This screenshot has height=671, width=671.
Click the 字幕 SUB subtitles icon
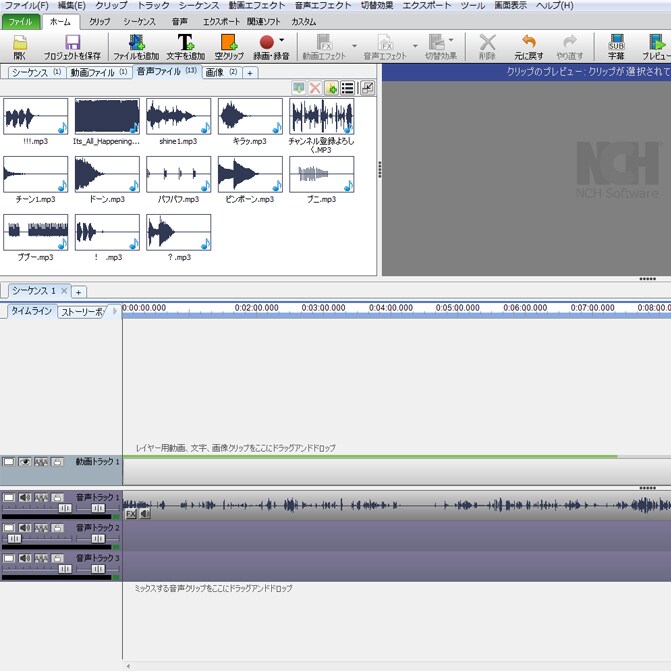(x=616, y=42)
